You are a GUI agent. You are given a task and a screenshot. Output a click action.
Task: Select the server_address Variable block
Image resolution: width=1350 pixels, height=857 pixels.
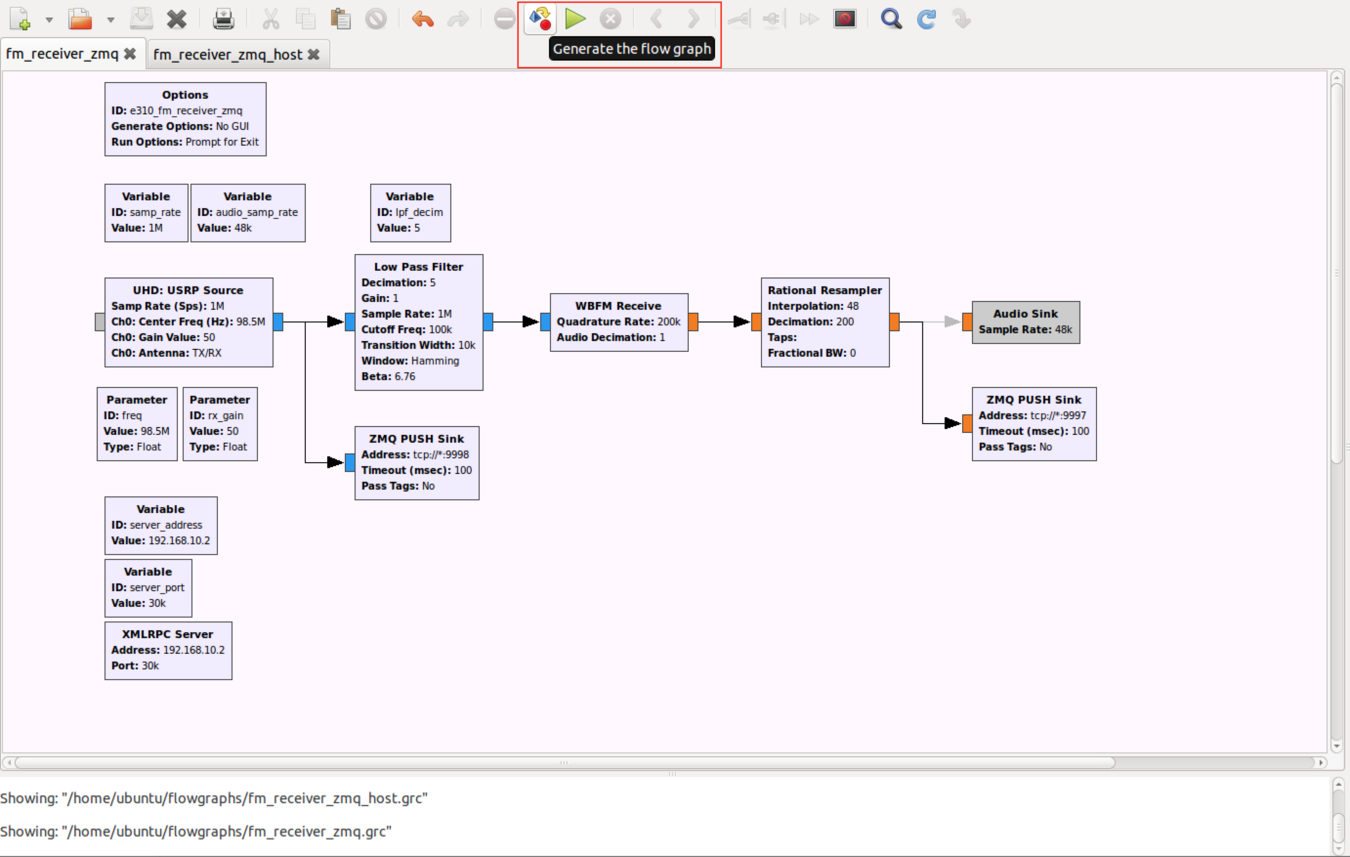click(161, 525)
